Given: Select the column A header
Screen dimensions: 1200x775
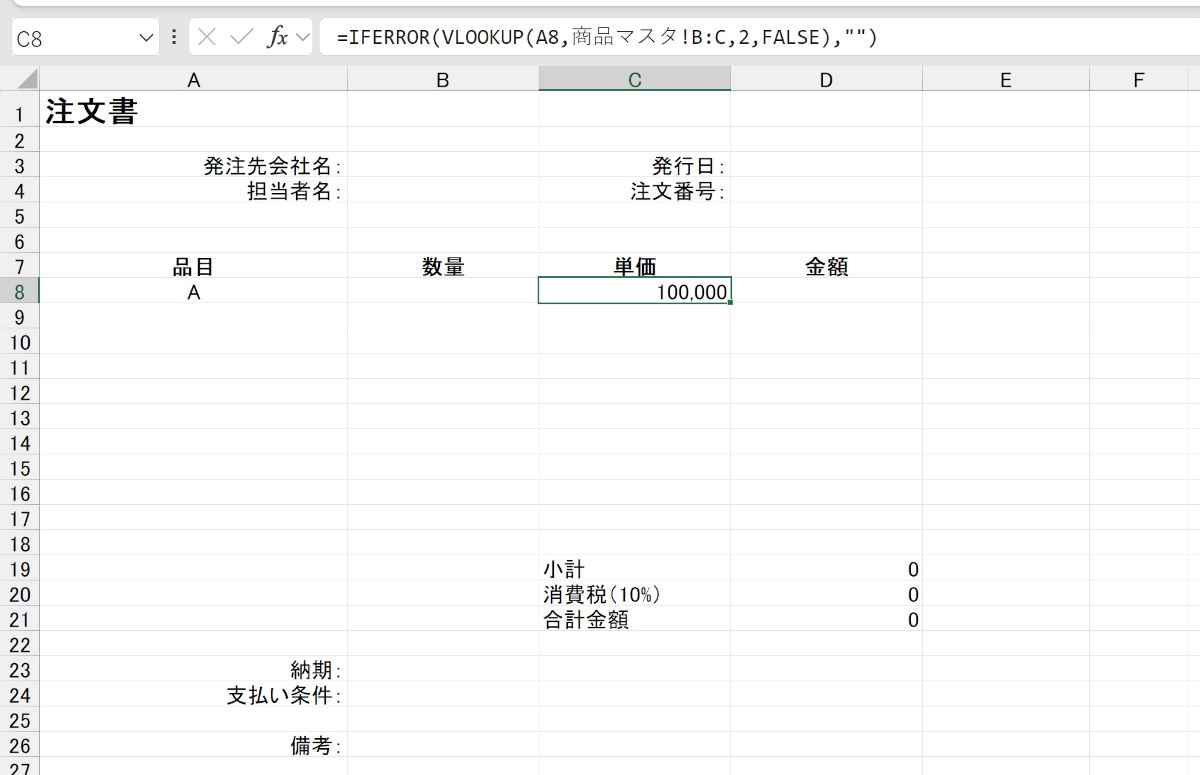Looking at the screenshot, I should (193, 80).
